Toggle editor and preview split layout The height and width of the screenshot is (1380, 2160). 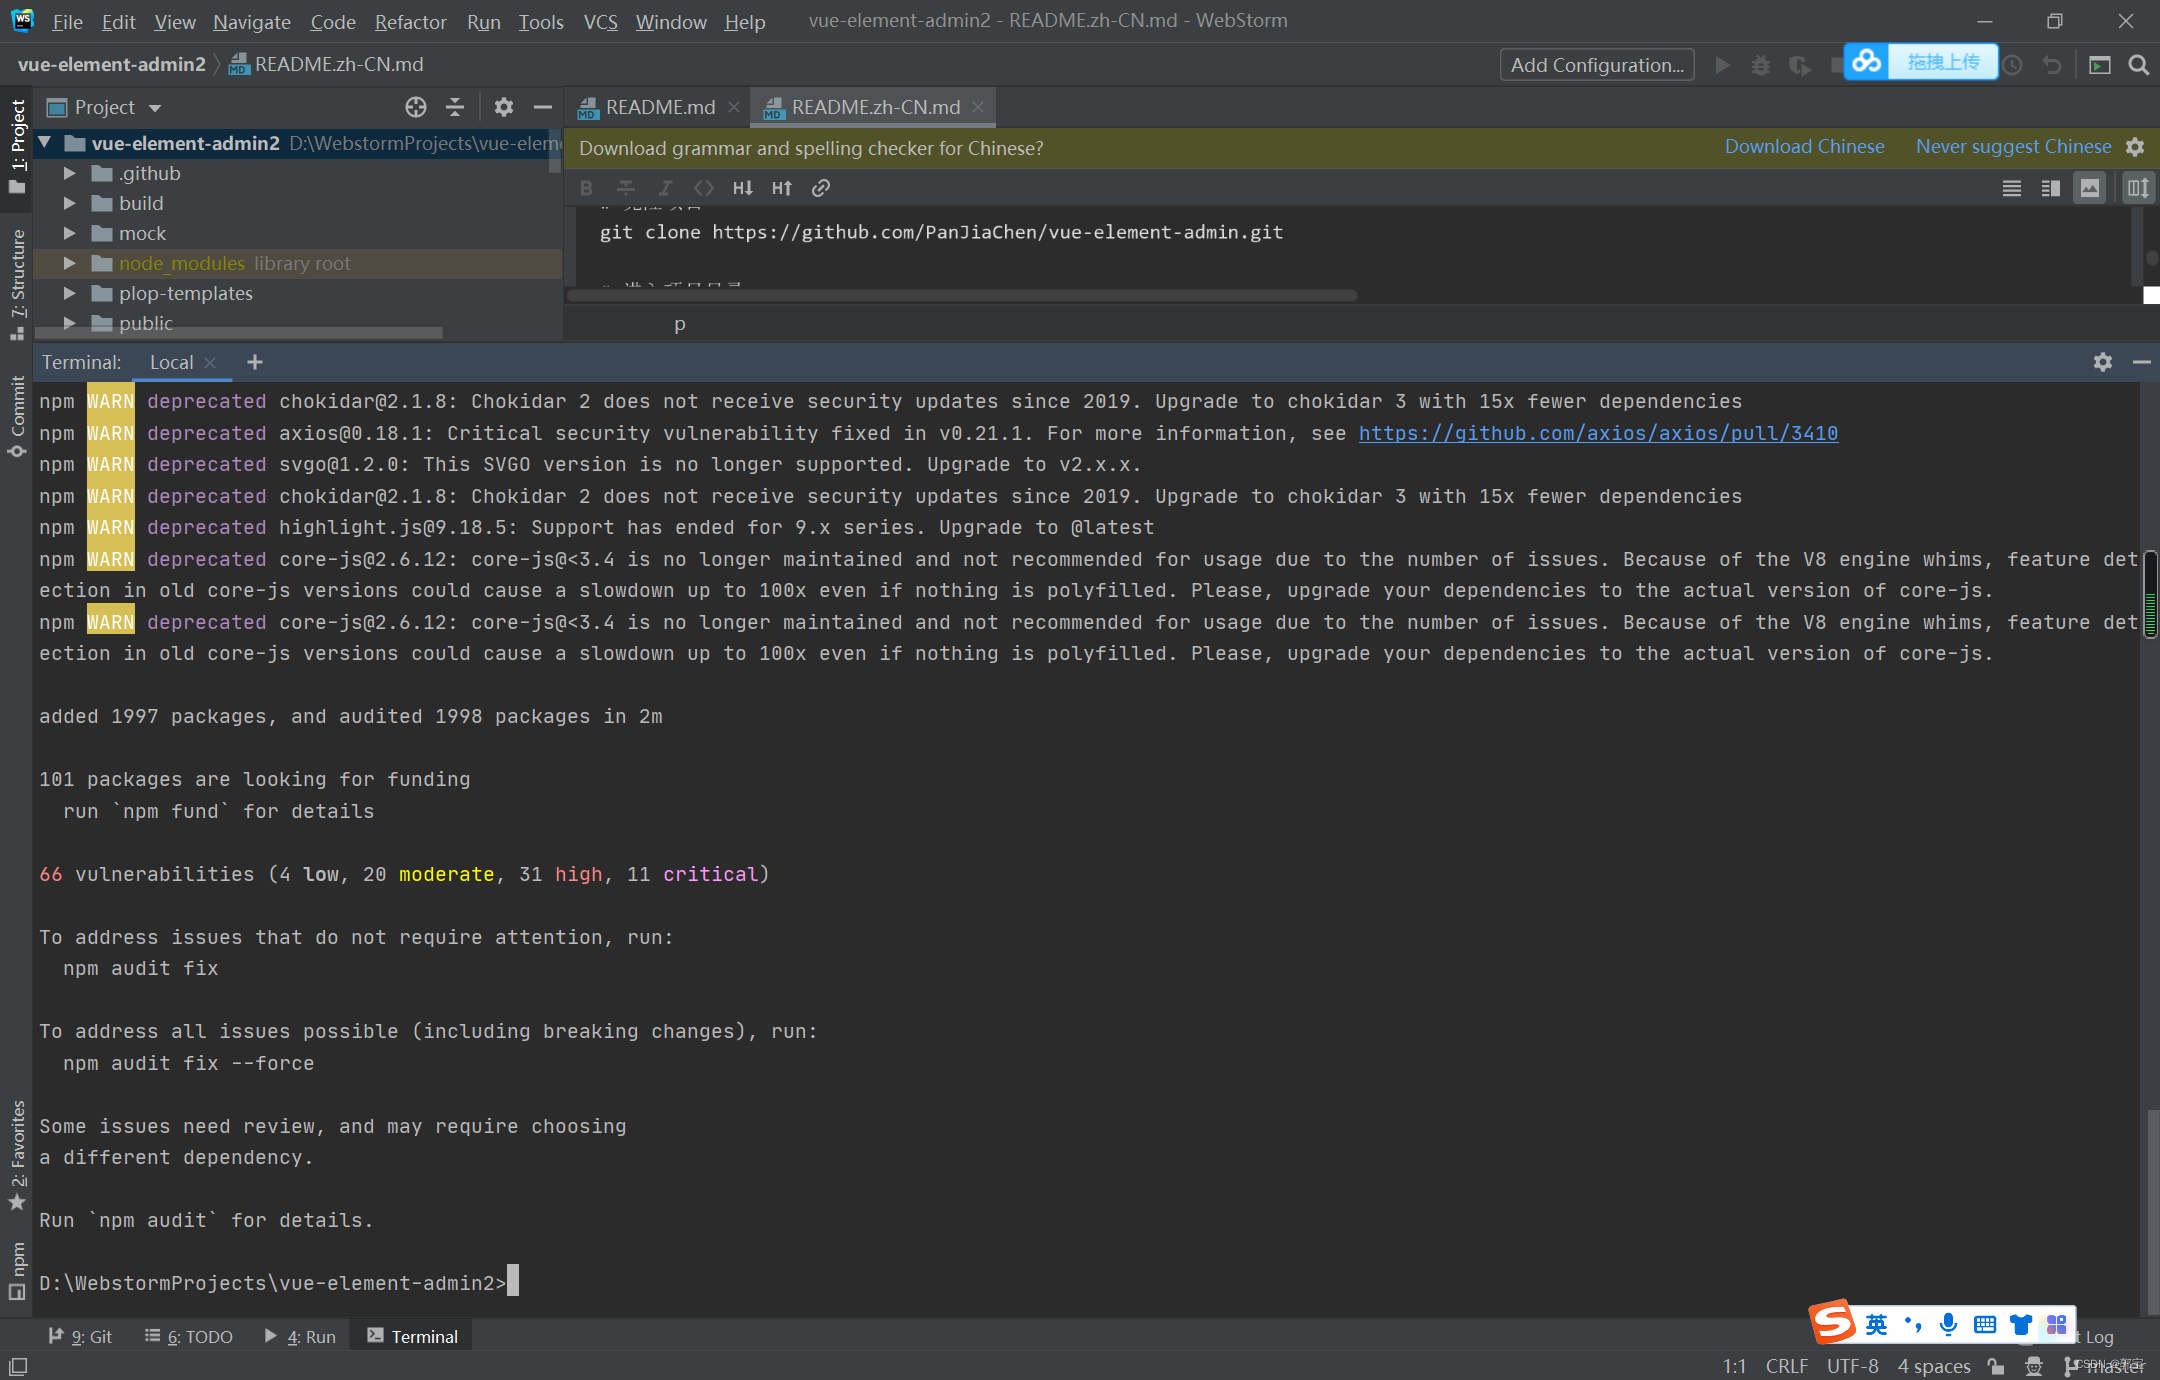(x=2050, y=187)
